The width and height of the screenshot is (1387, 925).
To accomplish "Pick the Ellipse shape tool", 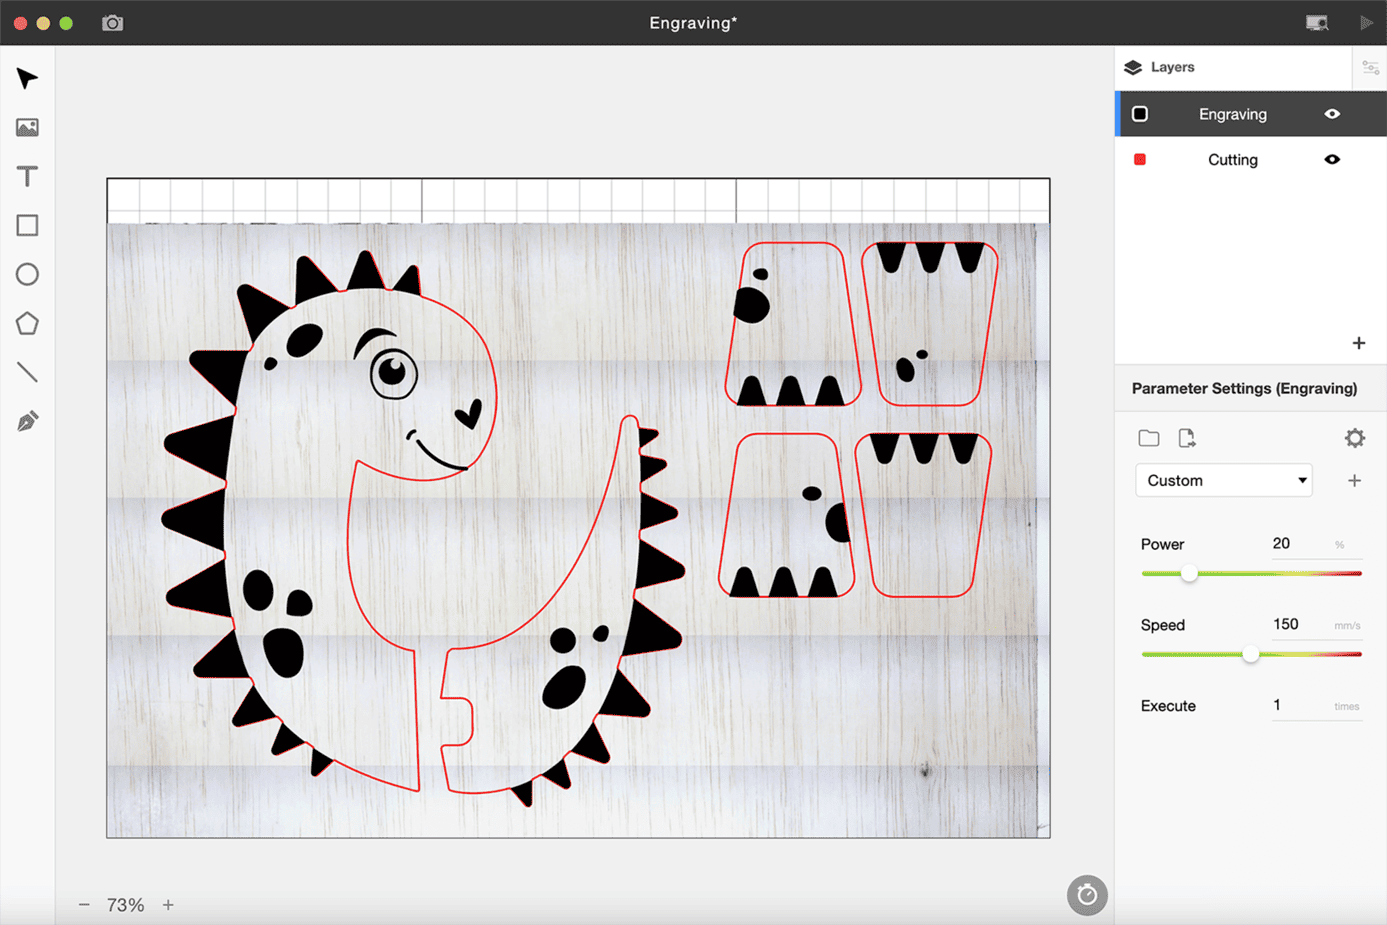I will (x=27, y=275).
